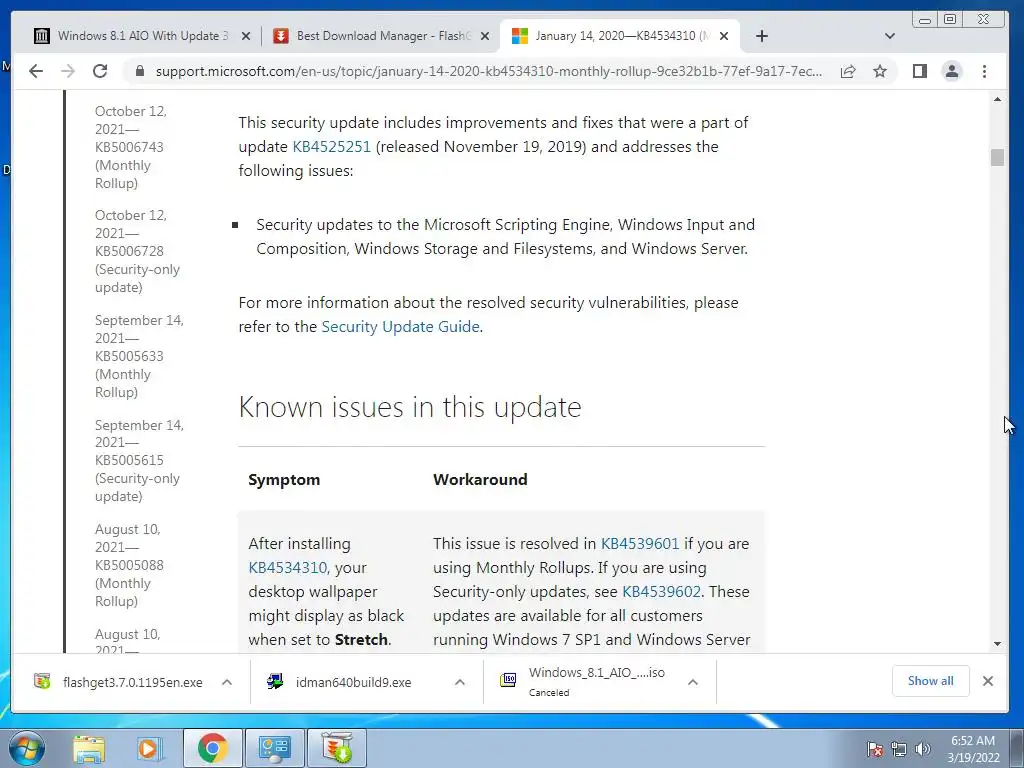The width and height of the screenshot is (1024, 768).
Task: Switch to the Windows 8.1 AIO tab
Action: [x=143, y=36]
